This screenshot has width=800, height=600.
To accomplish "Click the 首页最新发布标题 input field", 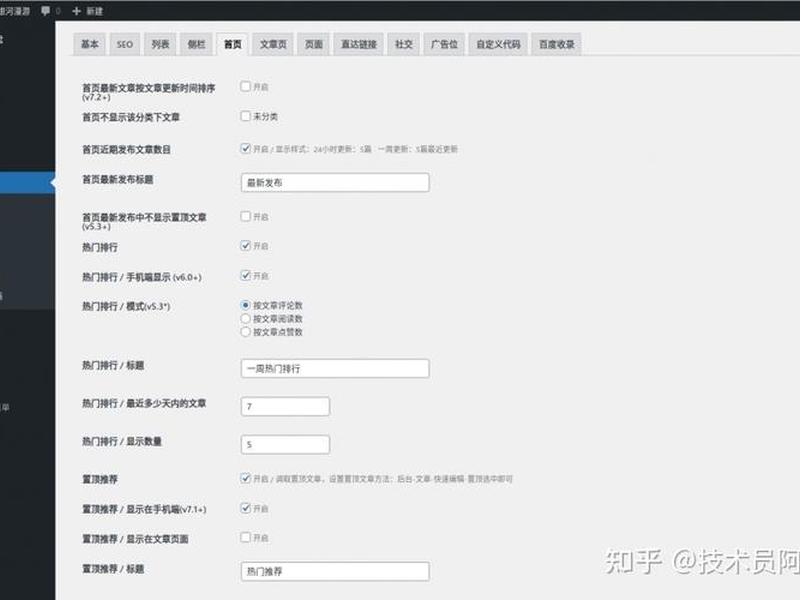I will click(x=335, y=183).
